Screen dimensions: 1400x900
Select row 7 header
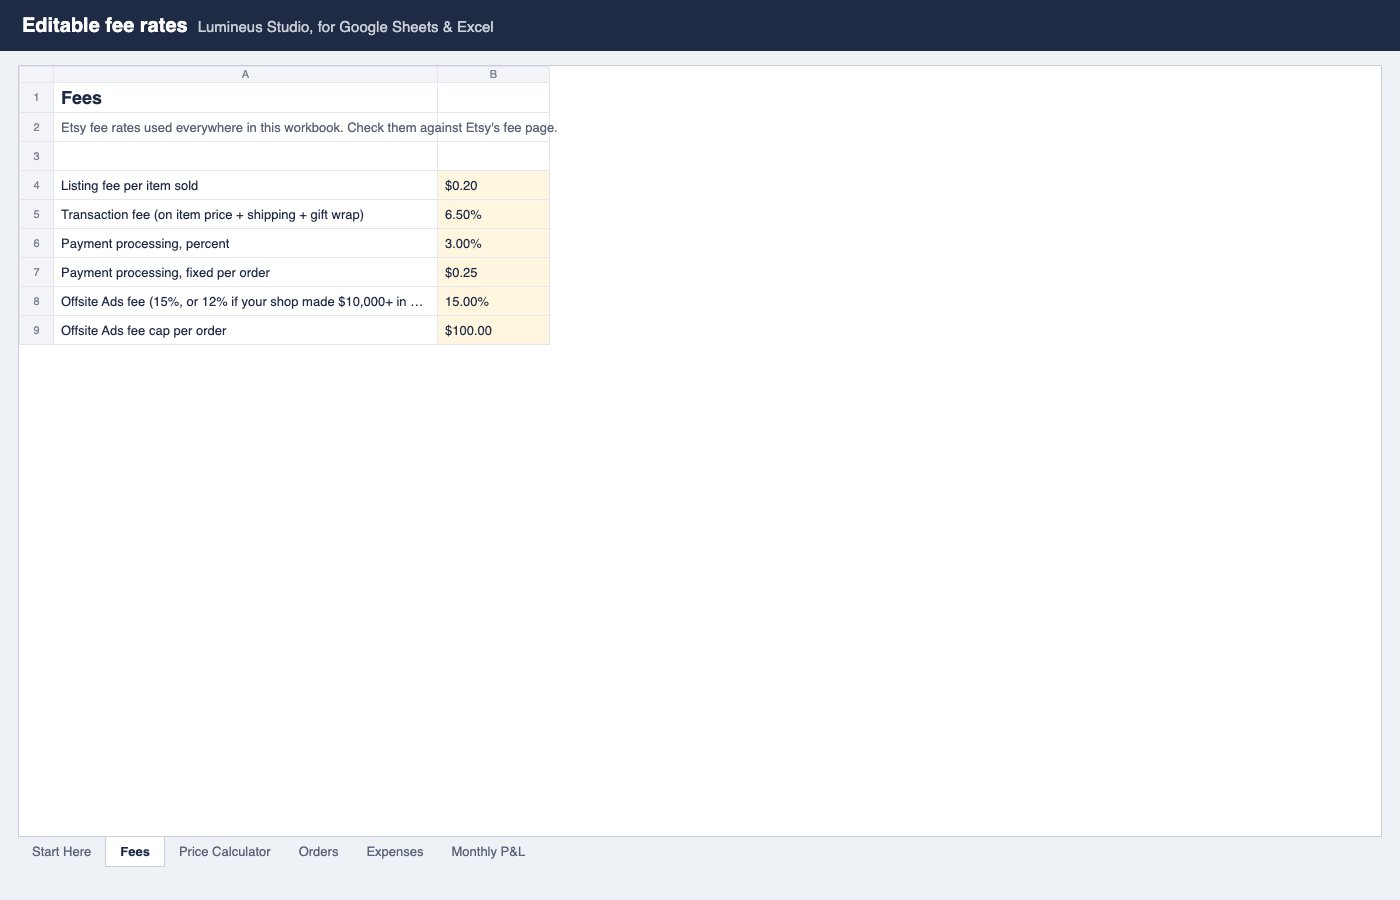(x=36, y=273)
